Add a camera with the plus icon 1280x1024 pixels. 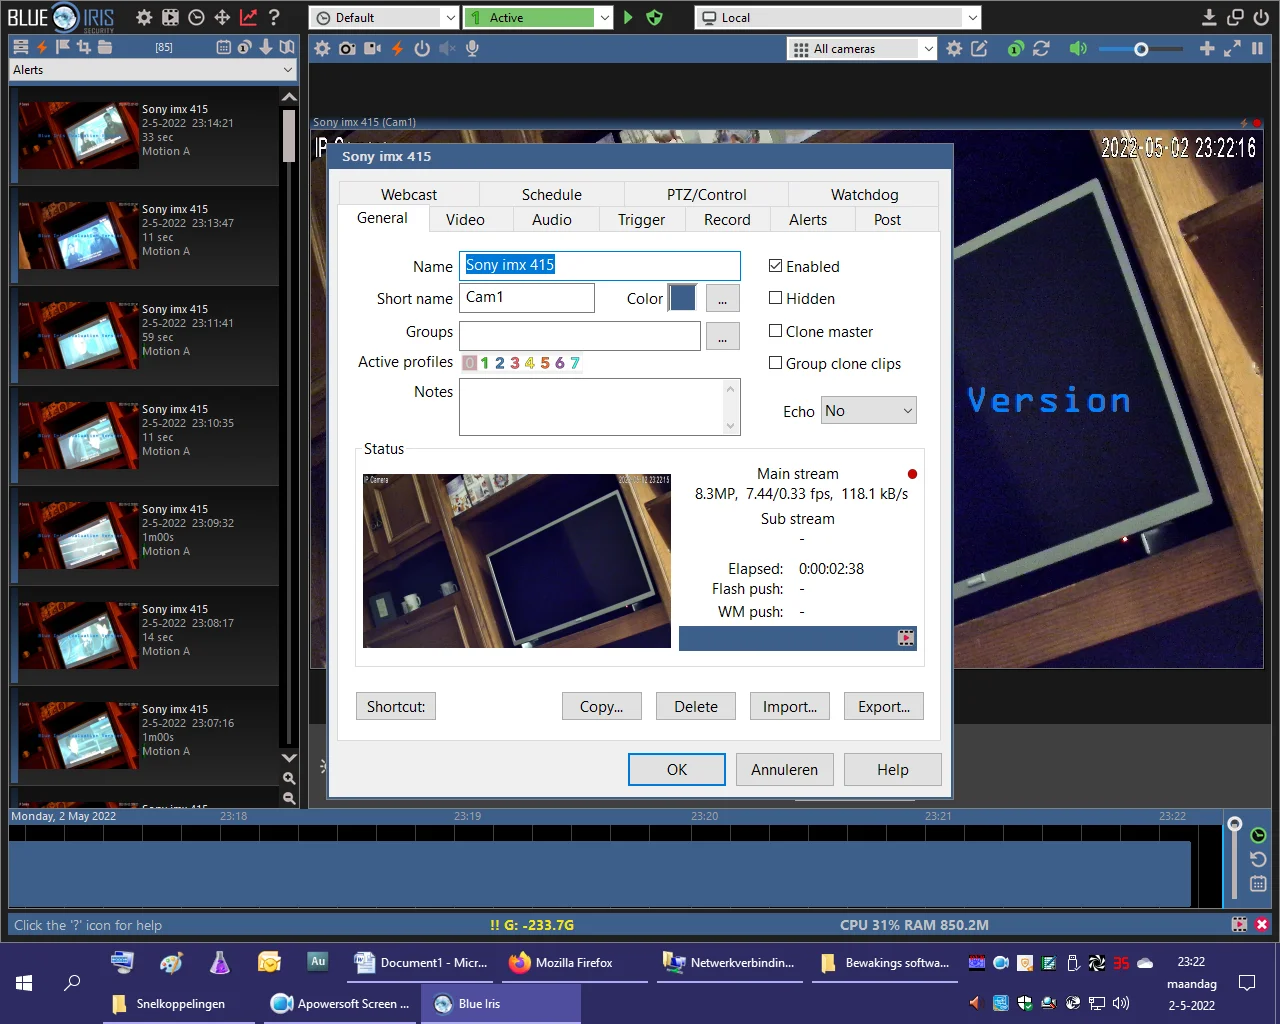pos(1207,48)
